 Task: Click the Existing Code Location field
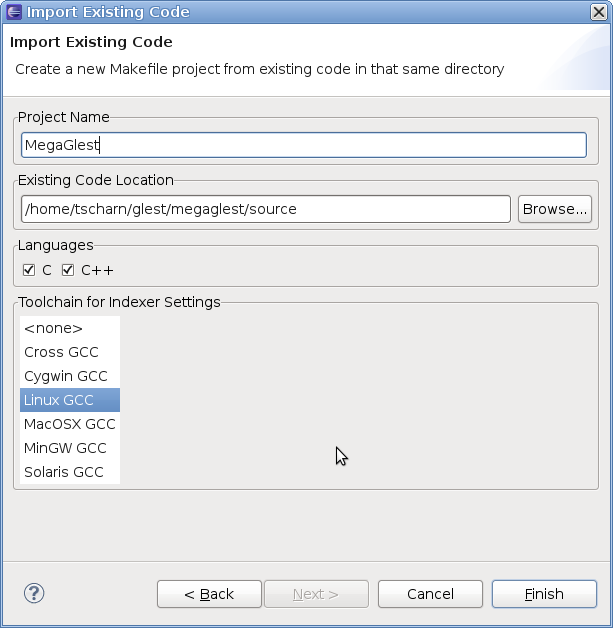(266, 209)
